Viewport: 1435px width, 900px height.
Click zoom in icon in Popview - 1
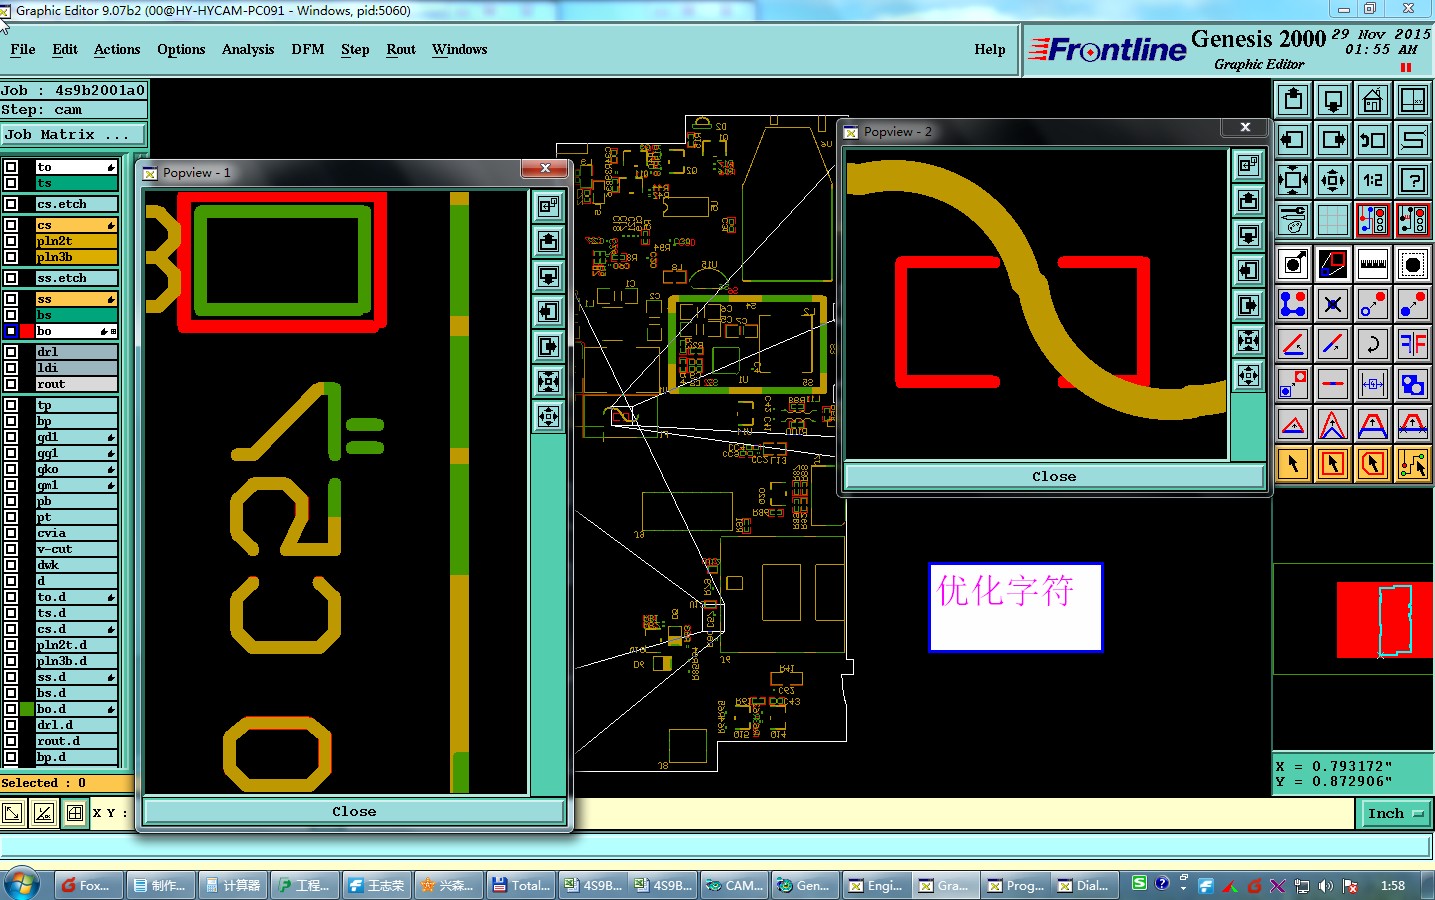tap(548, 381)
